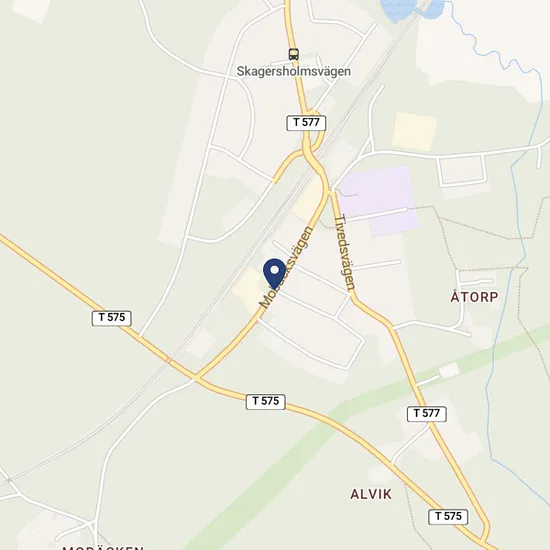Screen dimensions: 550x550
Task: Click the dark blue location pin marker
Action: (275, 274)
